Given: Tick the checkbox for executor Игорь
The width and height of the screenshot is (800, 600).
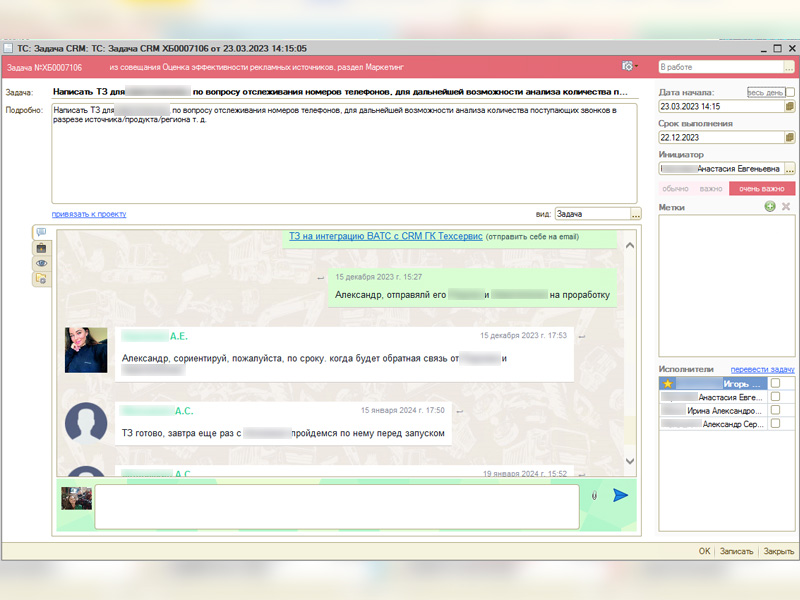Looking at the screenshot, I should (775, 383).
